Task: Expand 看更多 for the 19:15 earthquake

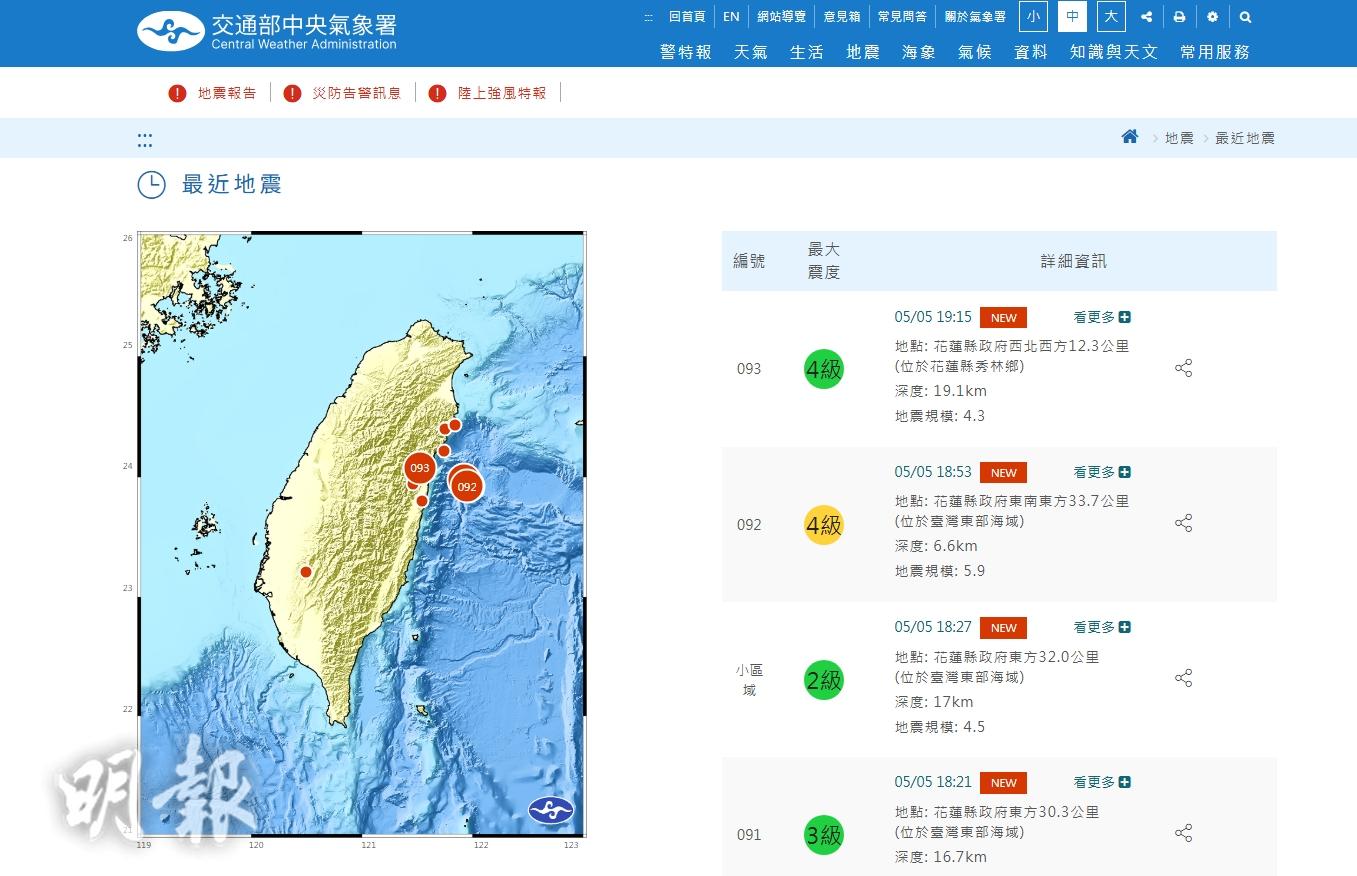Action: [x=1101, y=317]
